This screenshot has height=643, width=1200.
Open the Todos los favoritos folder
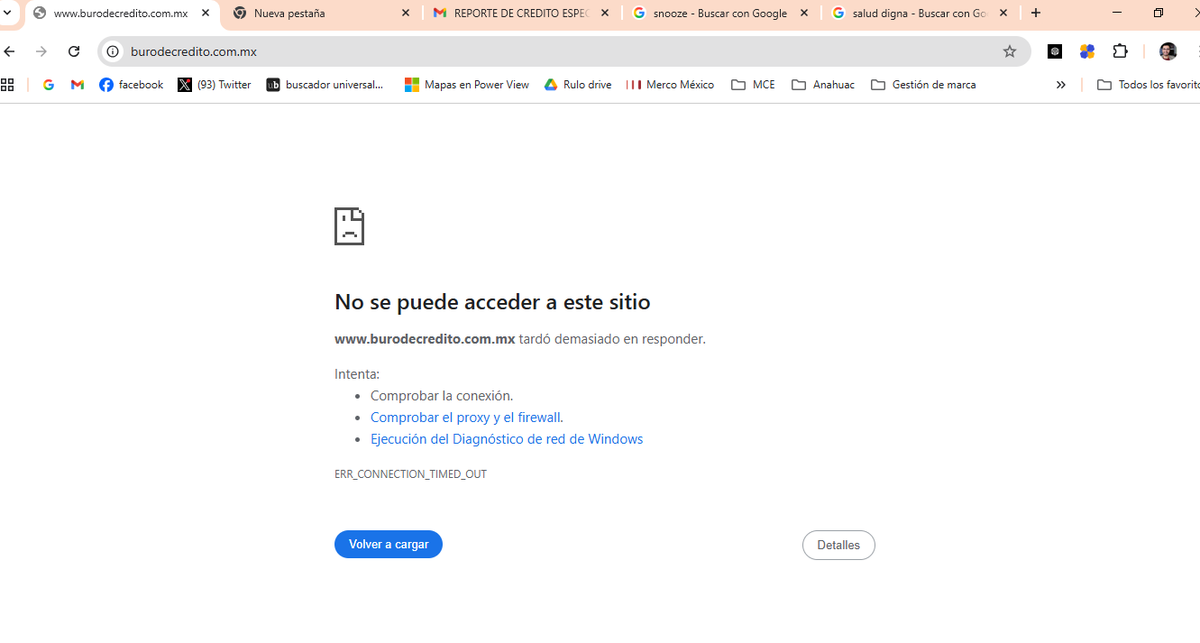point(1148,85)
